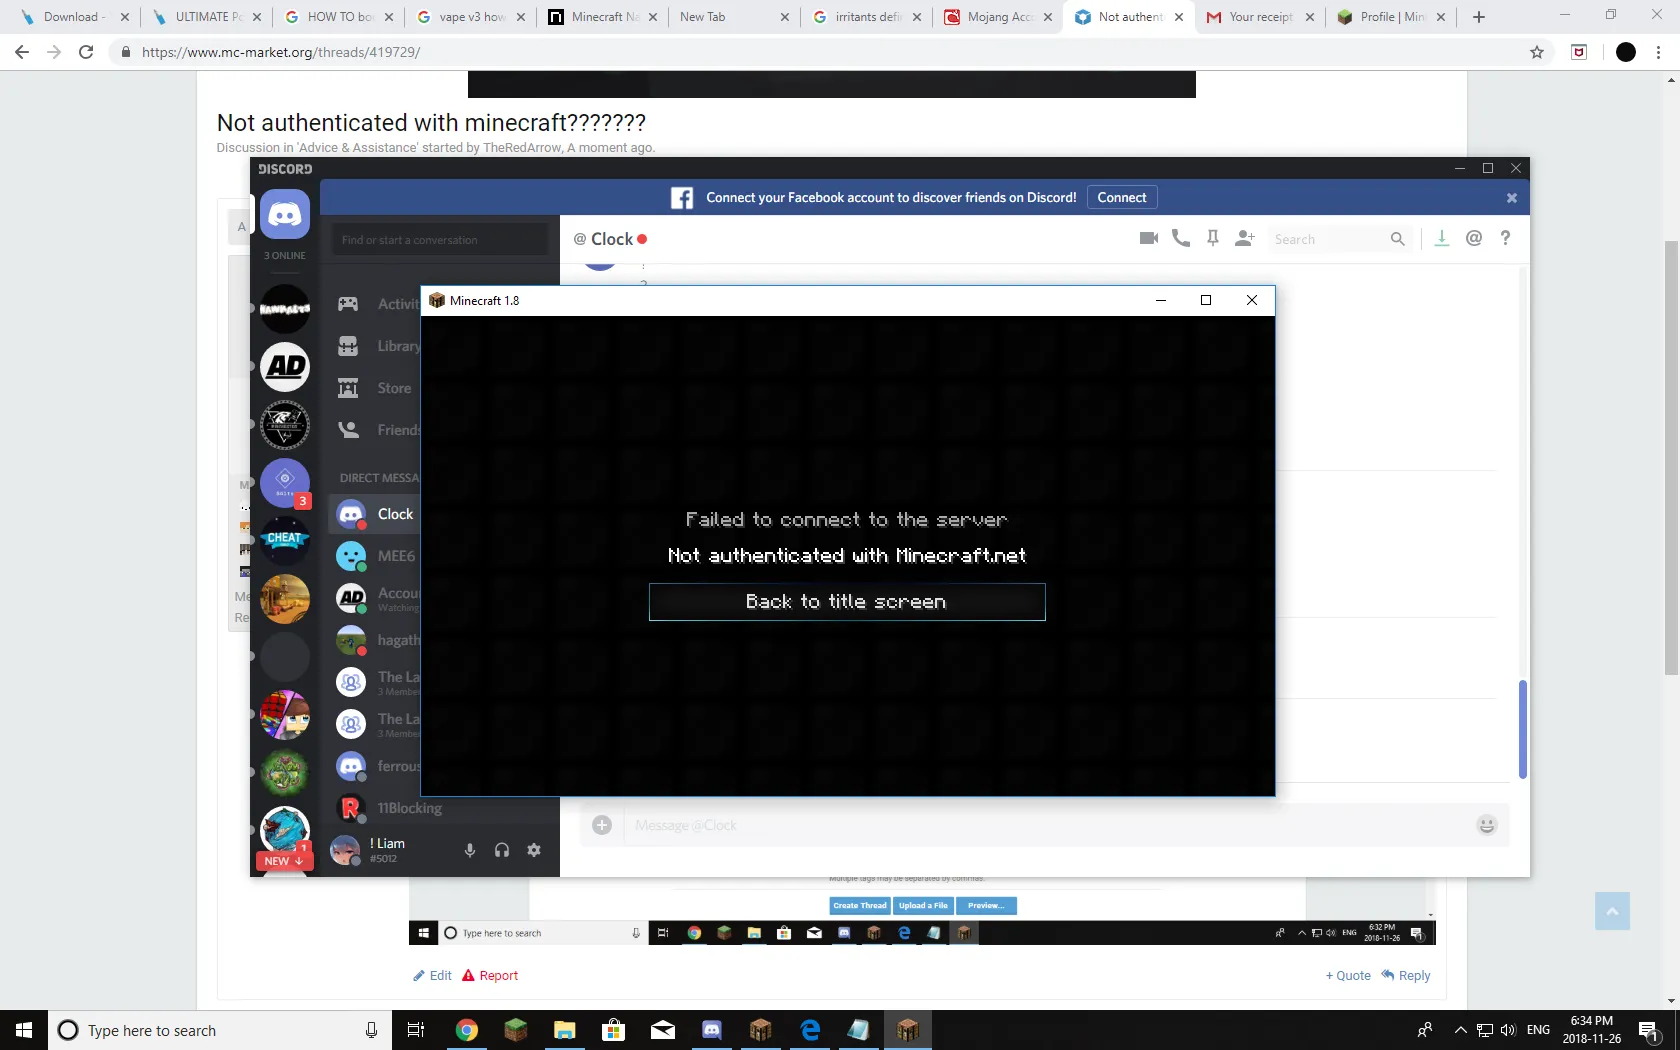Open the Clock direct message
Screen dimensions: 1680x1050
click(x=395, y=514)
